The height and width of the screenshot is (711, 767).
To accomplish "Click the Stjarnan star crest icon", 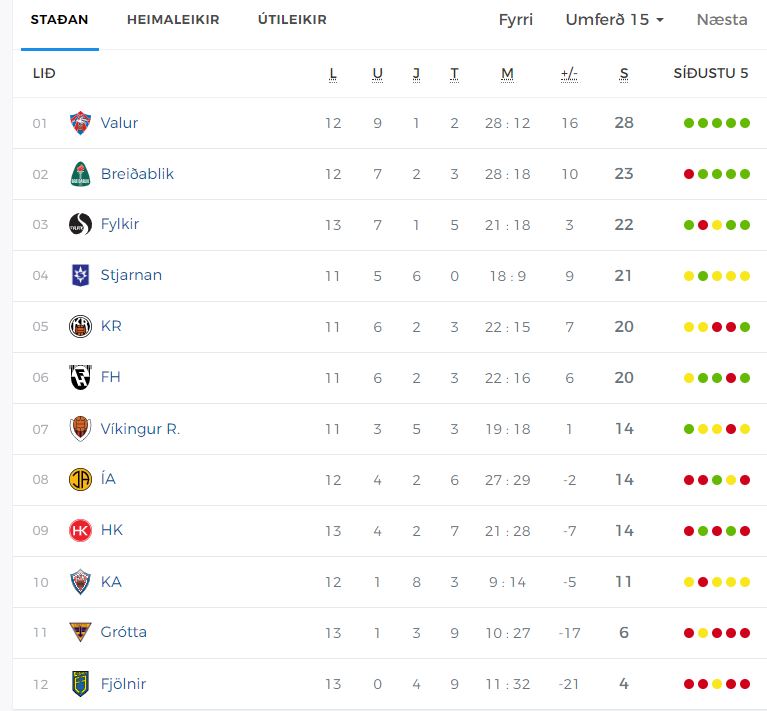I will coord(80,275).
